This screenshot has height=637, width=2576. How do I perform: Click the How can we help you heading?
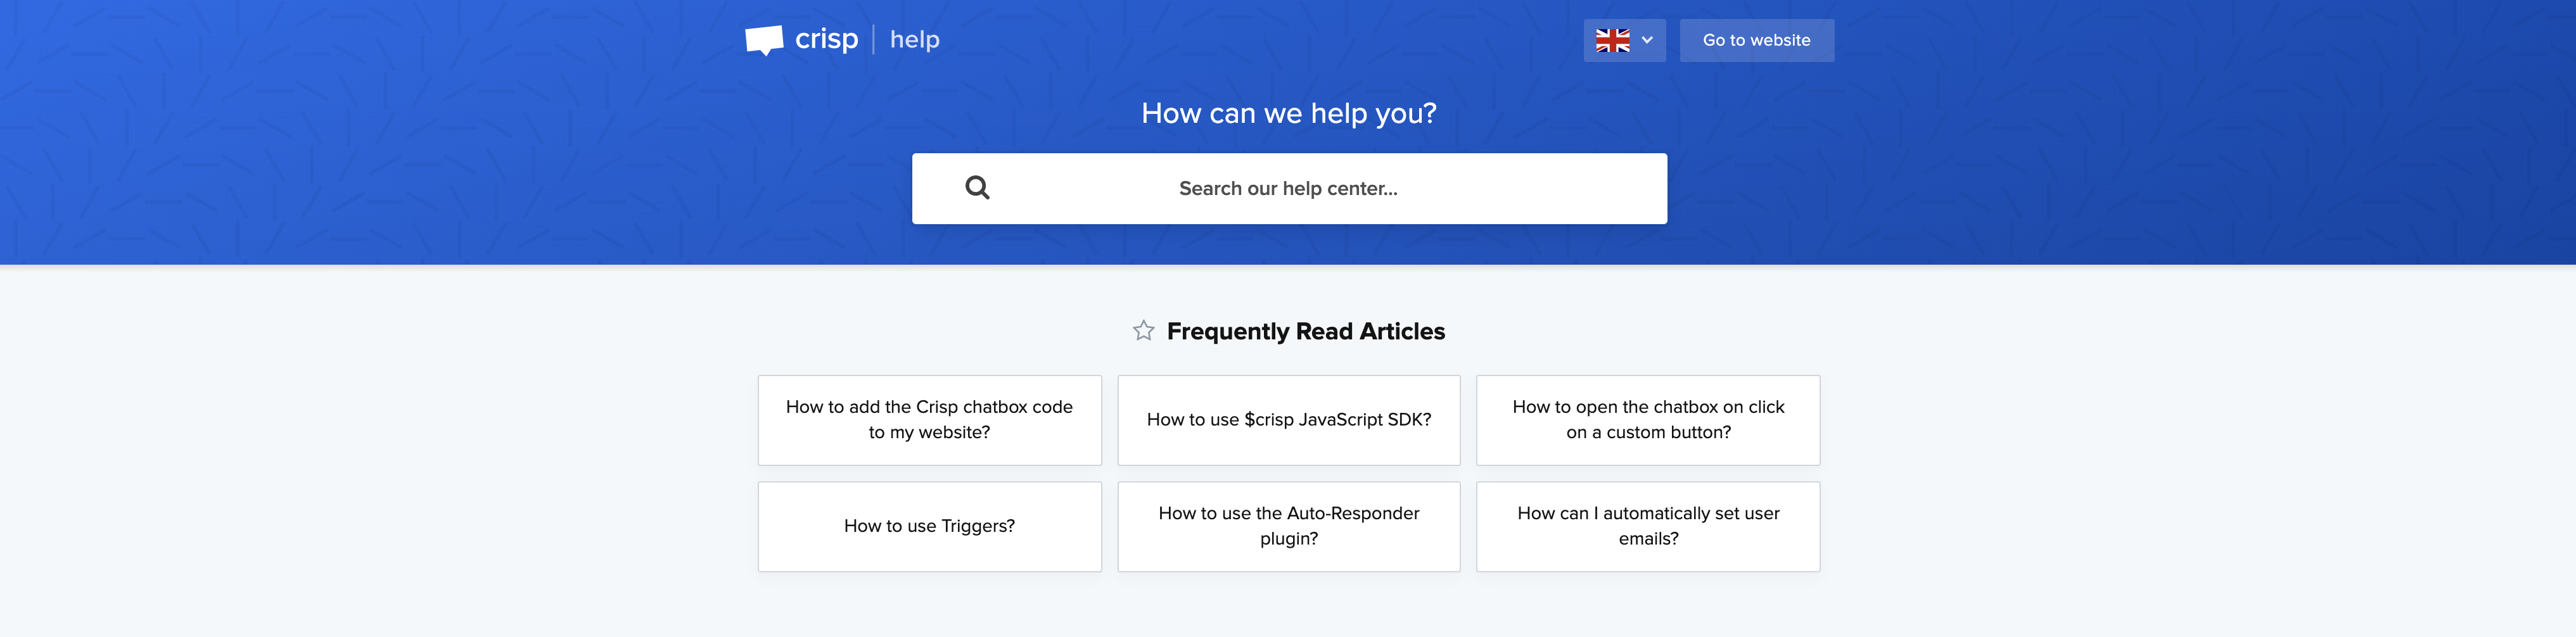[1288, 114]
